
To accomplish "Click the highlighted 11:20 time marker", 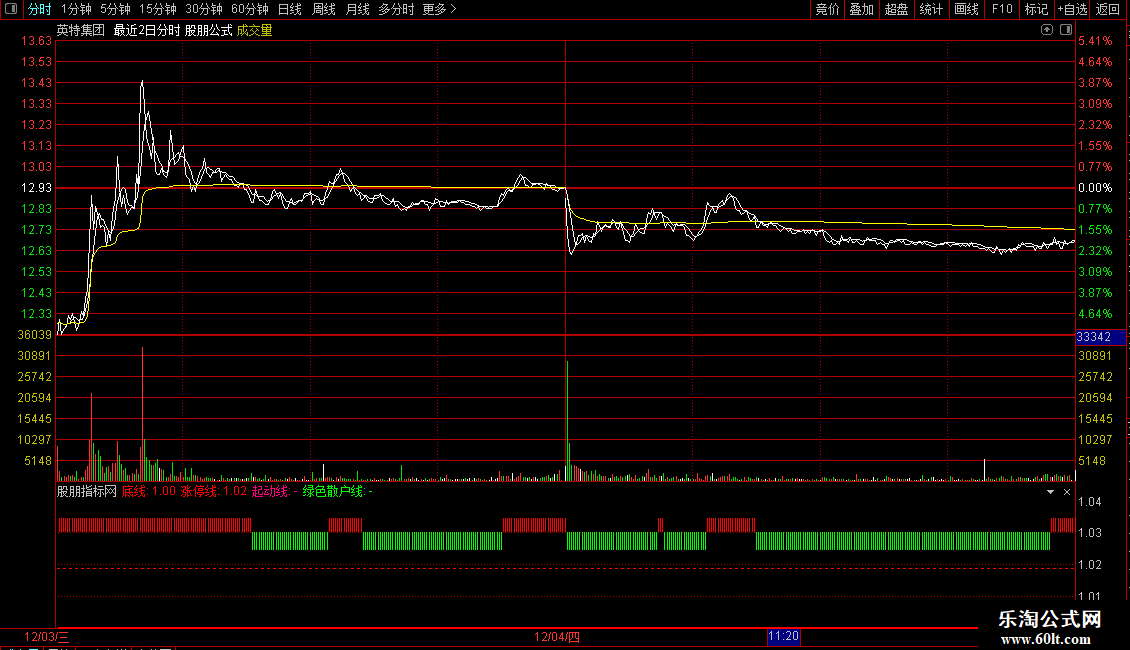I will pos(783,636).
